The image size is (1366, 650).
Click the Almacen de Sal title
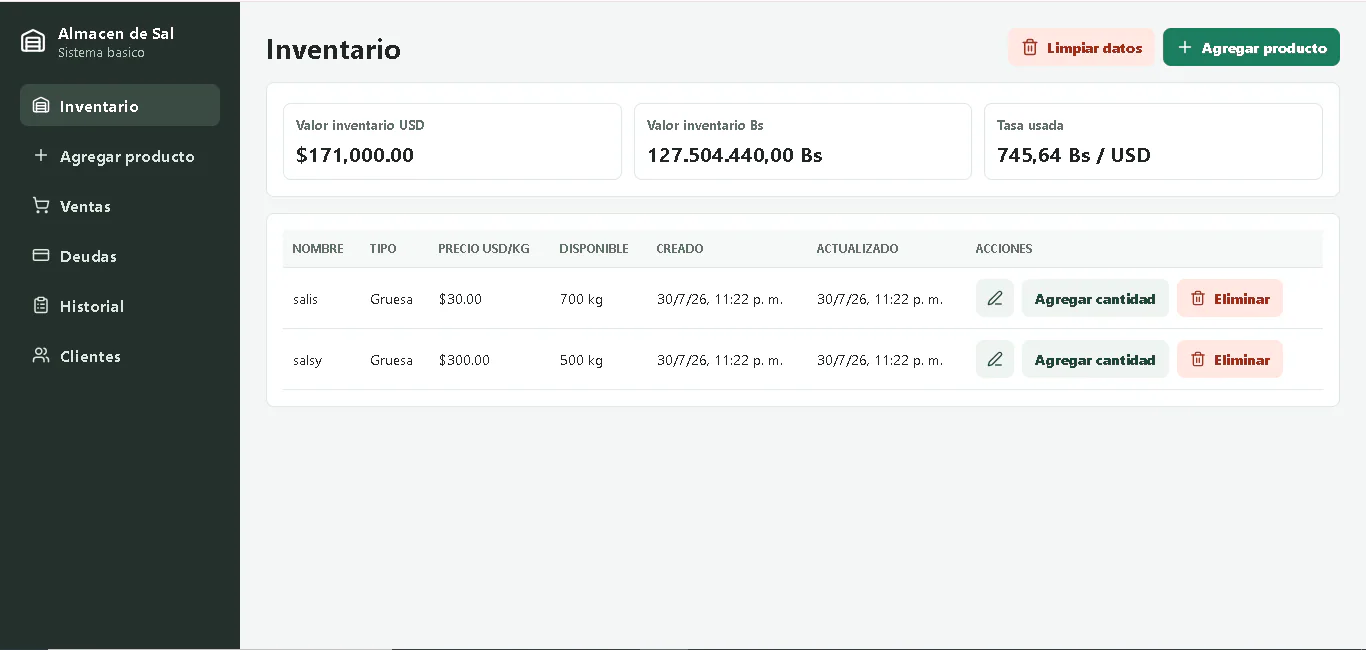coord(116,33)
